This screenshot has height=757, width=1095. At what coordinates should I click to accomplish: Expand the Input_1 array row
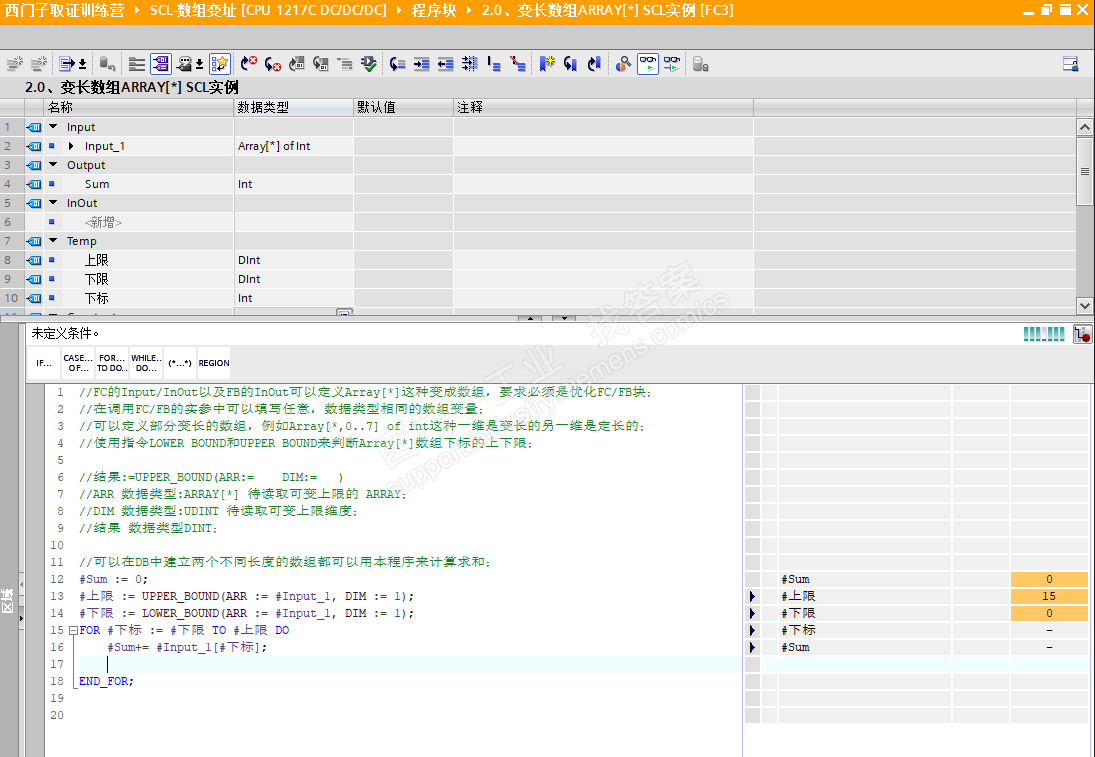tap(71, 146)
